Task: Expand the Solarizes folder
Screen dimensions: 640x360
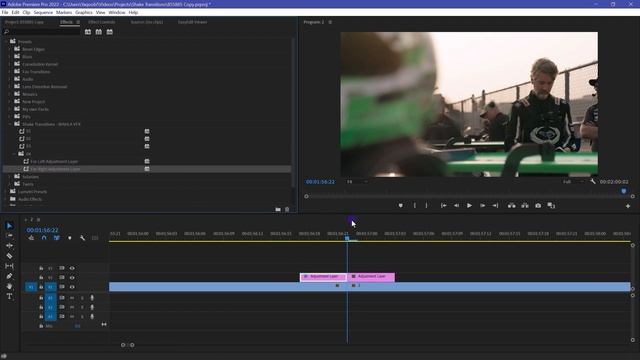Action: tap(10, 176)
